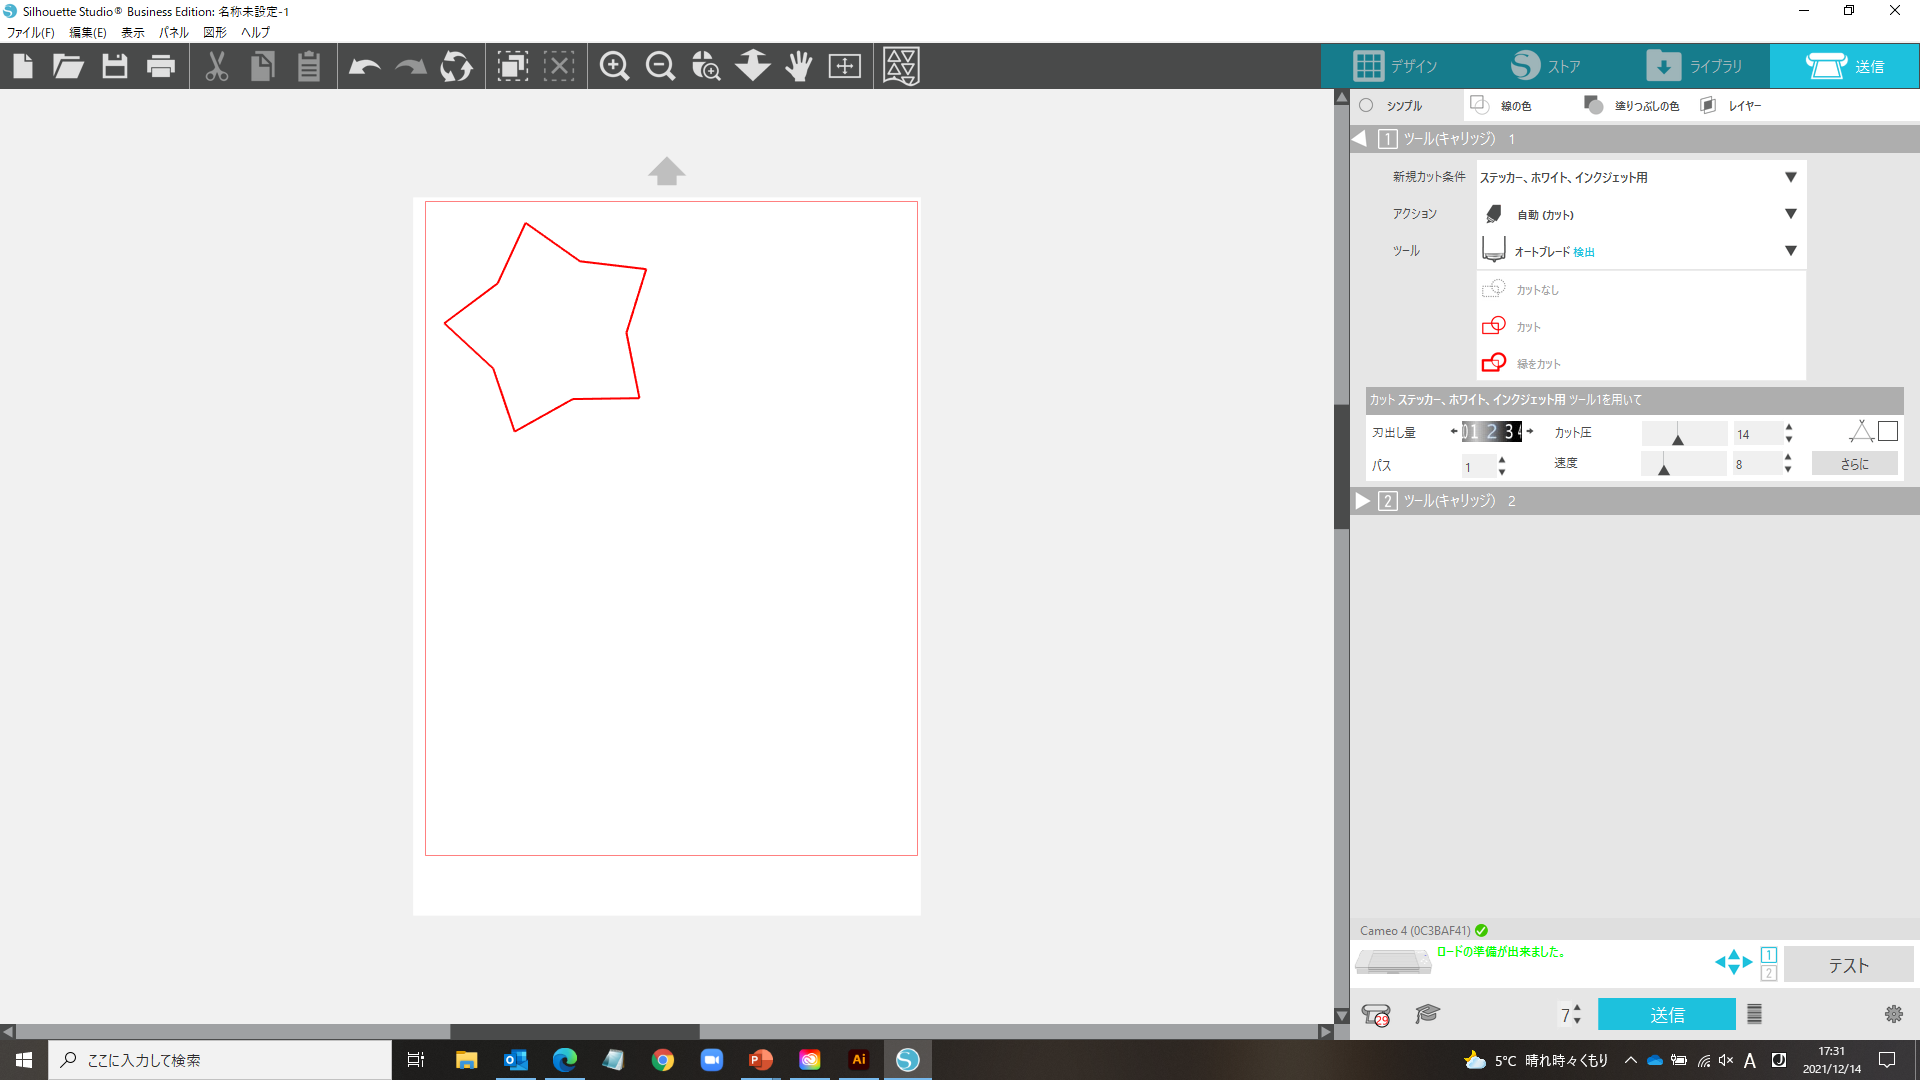Viewport: 1920px width, 1080px height.
Task: Switch to 塗りつぶしの色 cut mode
Action: 1631,105
